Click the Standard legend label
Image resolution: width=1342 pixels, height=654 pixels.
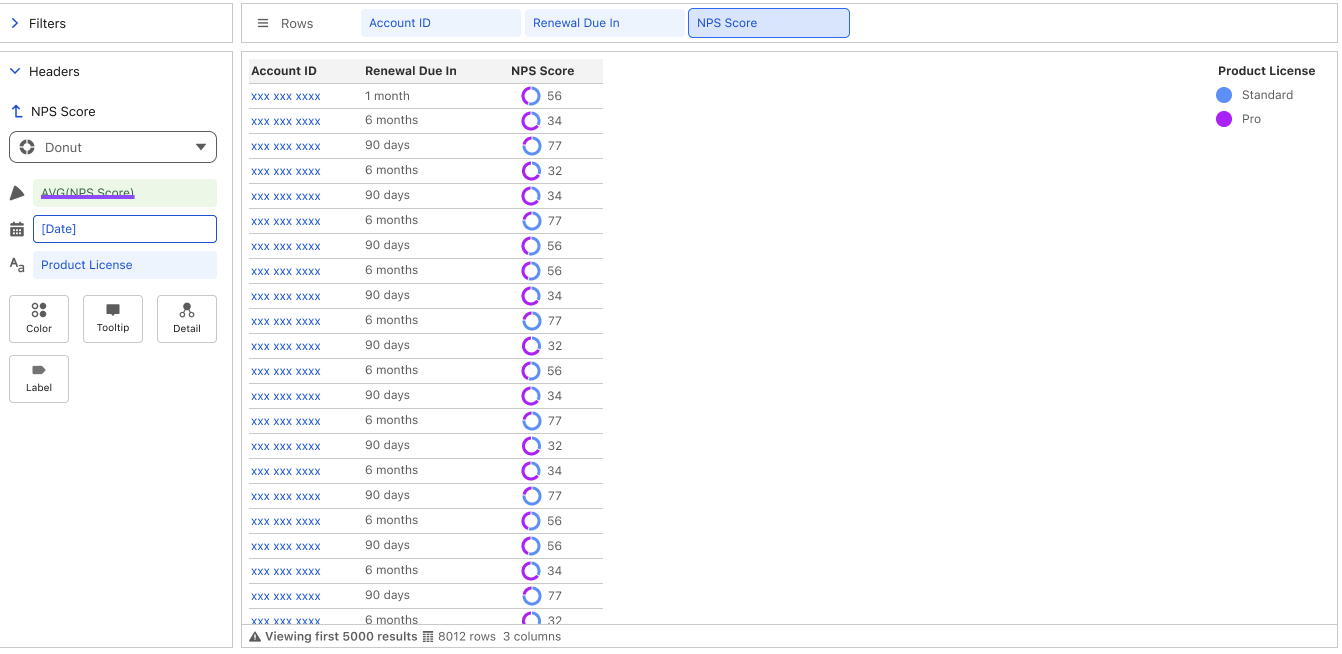click(x=1267, y=95)
